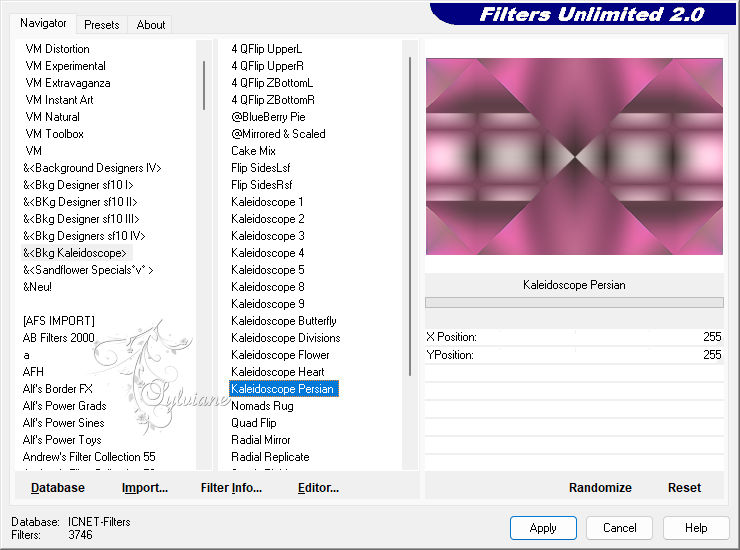Choose Quad Flip filter
The height and width of the screenshot is (550, 740).
coord(254,423)
